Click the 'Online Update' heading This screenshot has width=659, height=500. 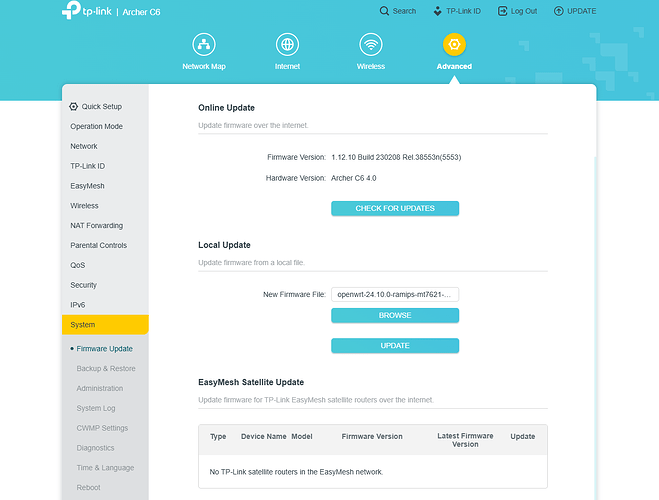[x=227, y=108]
